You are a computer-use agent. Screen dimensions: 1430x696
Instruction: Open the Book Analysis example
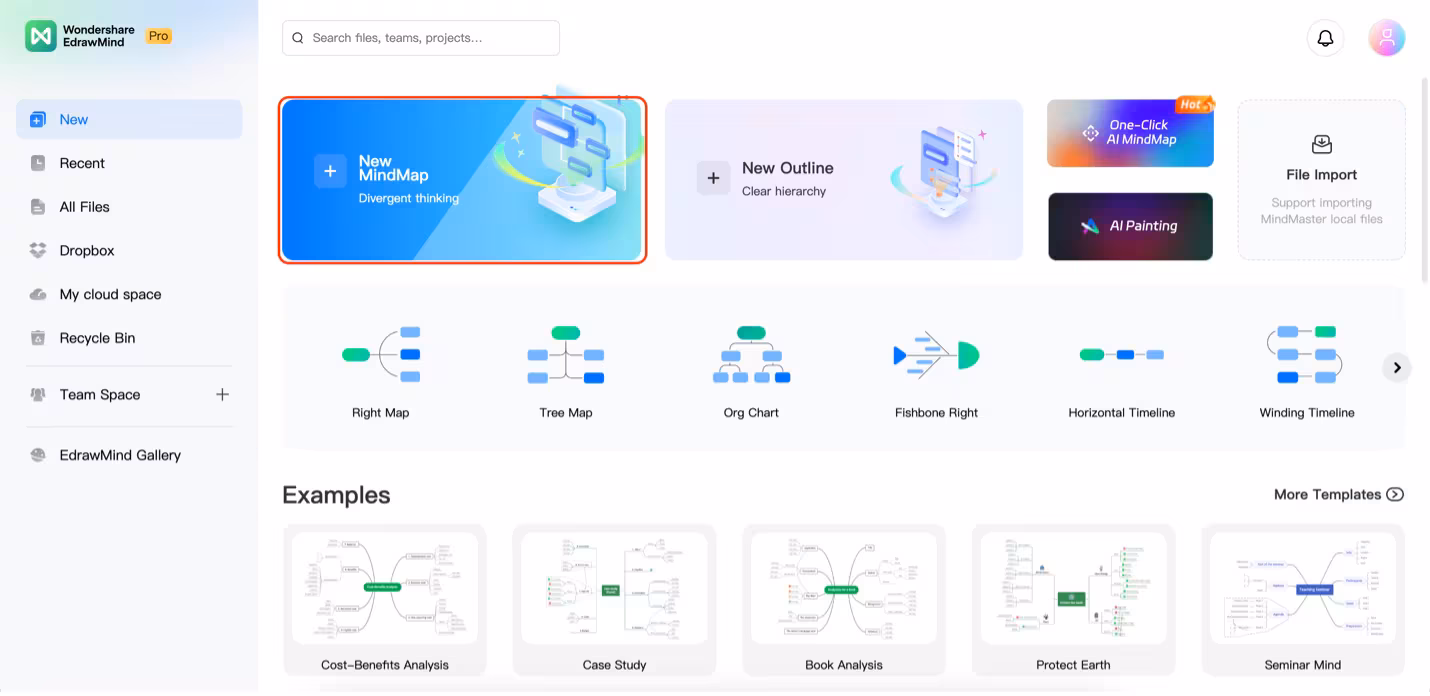(844, 600)
